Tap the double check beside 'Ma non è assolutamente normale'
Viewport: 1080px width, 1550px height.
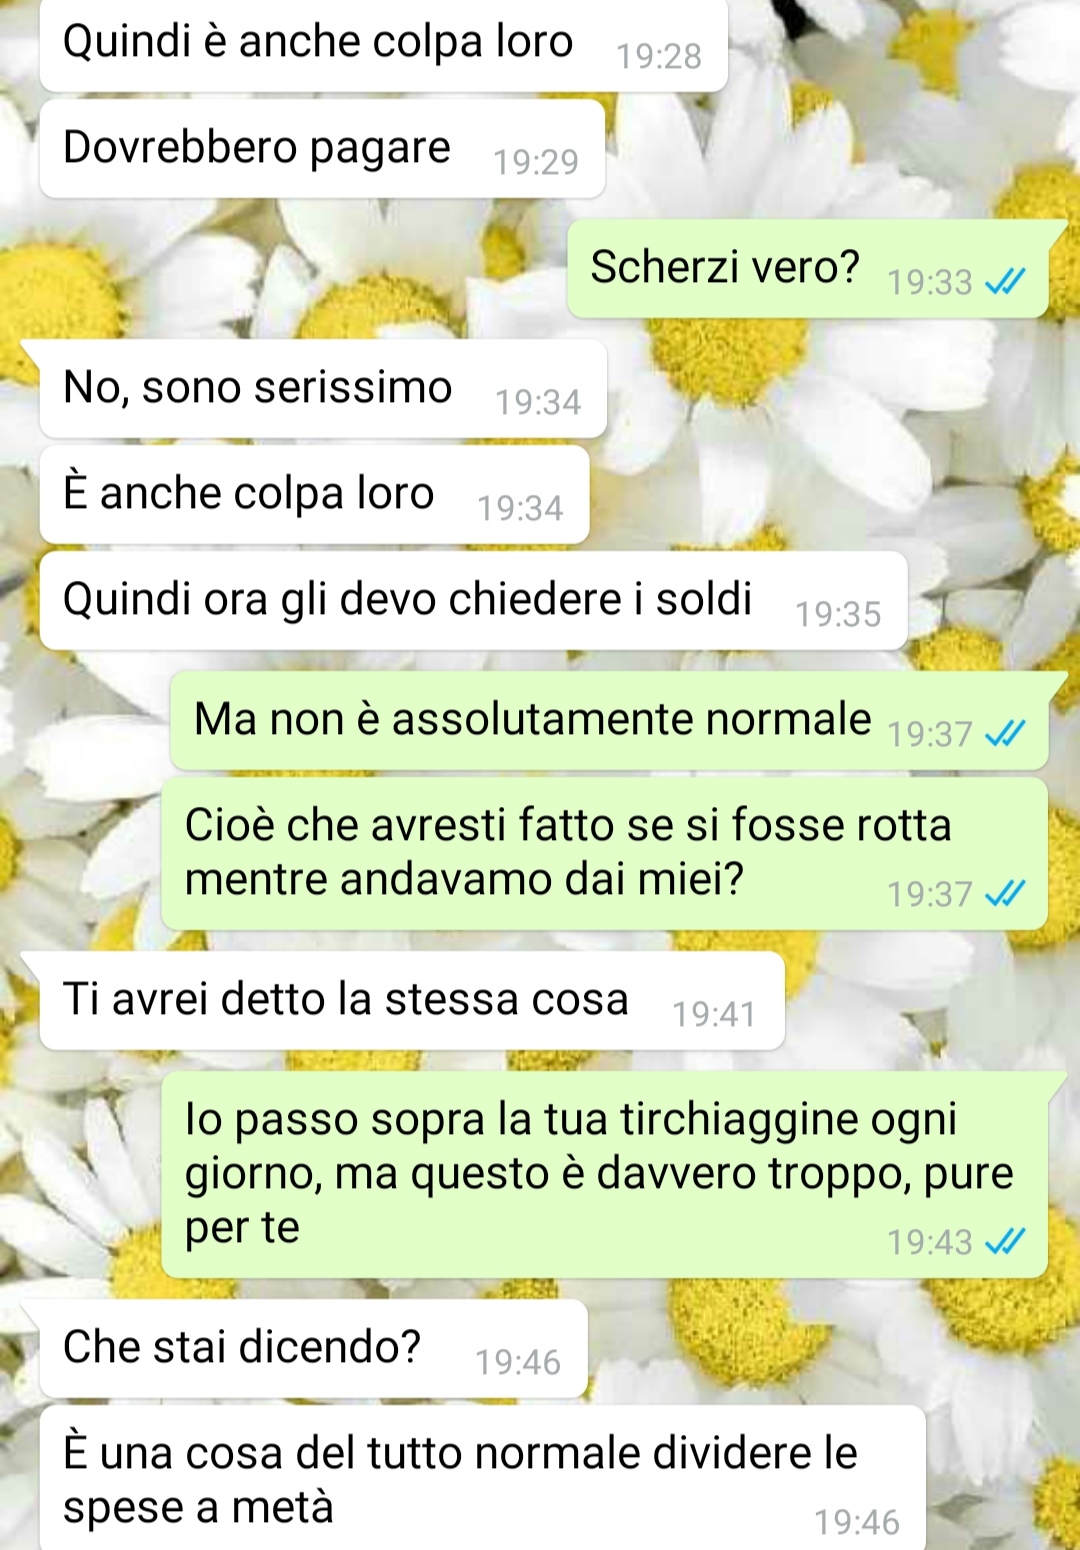[1004, 735]
